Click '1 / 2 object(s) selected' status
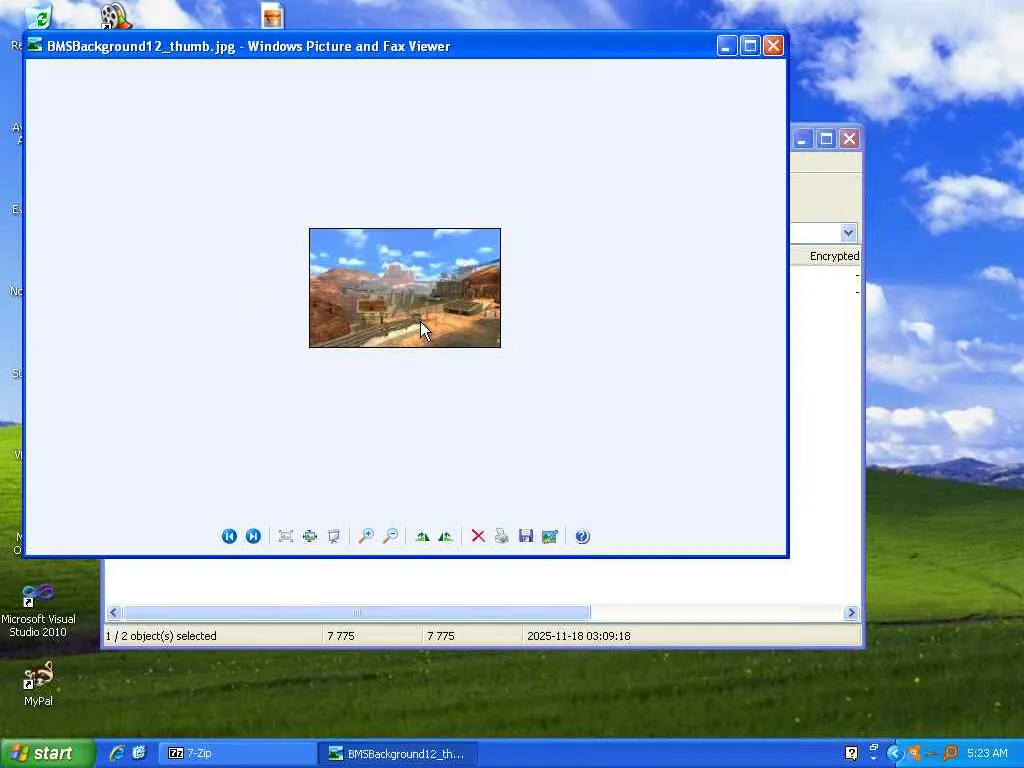Screen dimensions: 1024x768 161,636
